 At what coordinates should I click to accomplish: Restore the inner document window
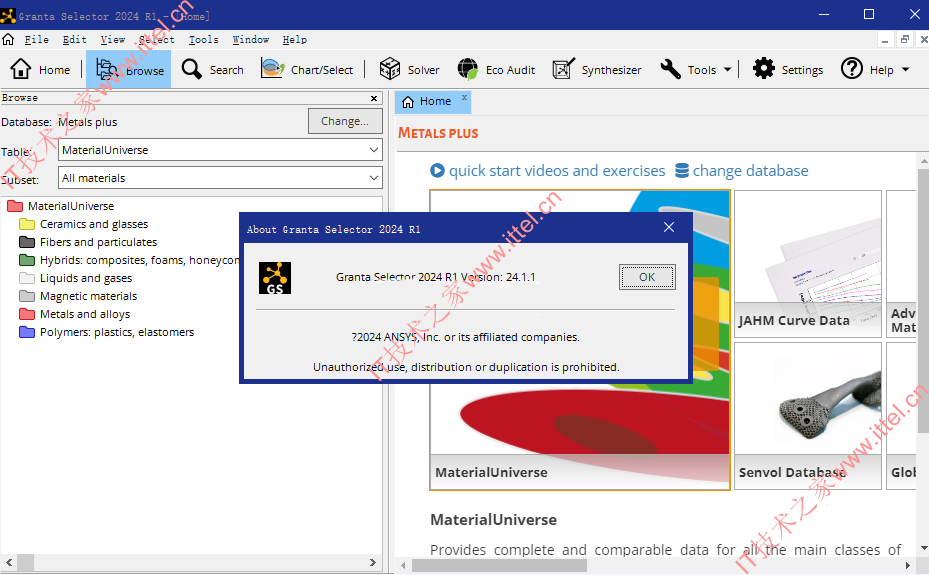pyautogui.click(x=904, y=40)
